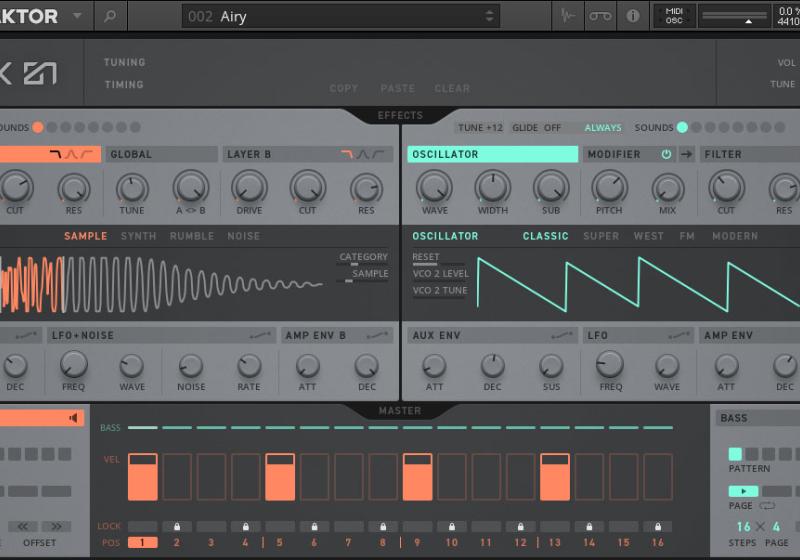Image resolution: width=800 pixels, height=560 pixels.
Task: Switch oscillator to Modern mode
Action: [735, 236]
